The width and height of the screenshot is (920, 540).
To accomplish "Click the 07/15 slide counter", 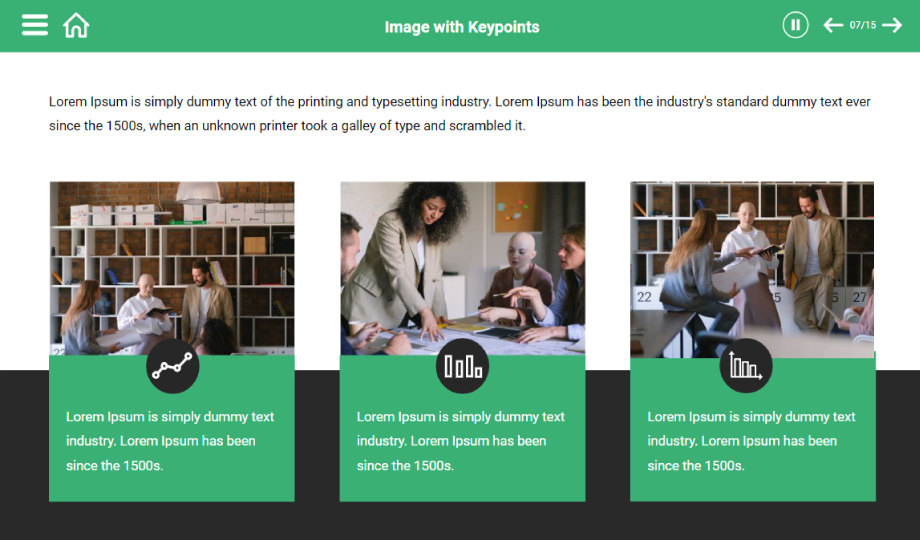I will point(862,25).
